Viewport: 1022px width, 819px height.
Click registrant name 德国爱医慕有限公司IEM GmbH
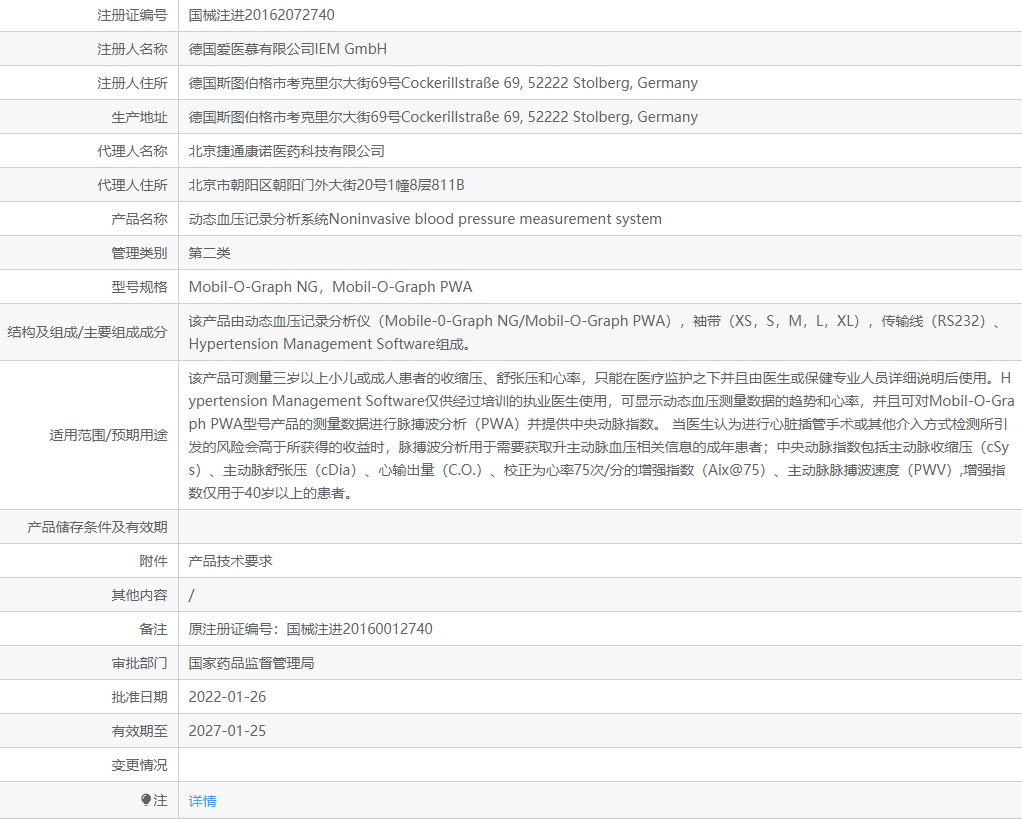coord(287,49)
